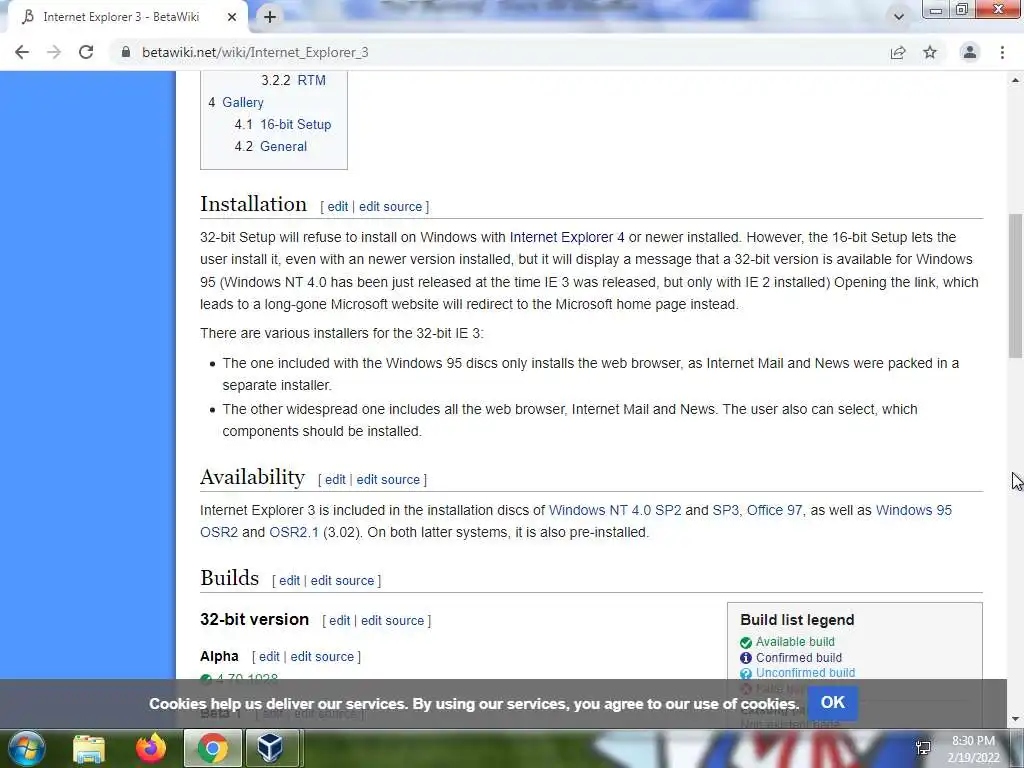Edit the Installation section
The image size is (1024, 768).
(x=338, y=206)
